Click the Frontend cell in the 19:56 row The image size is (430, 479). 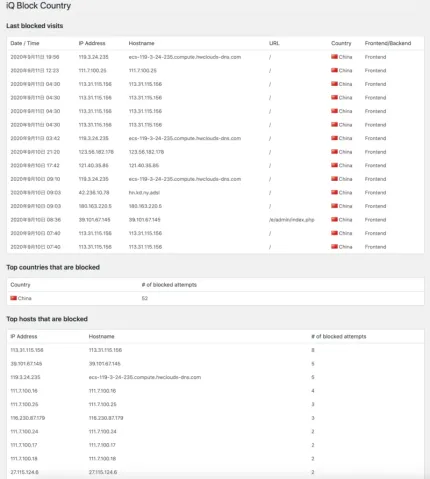(x=375, y=57)
